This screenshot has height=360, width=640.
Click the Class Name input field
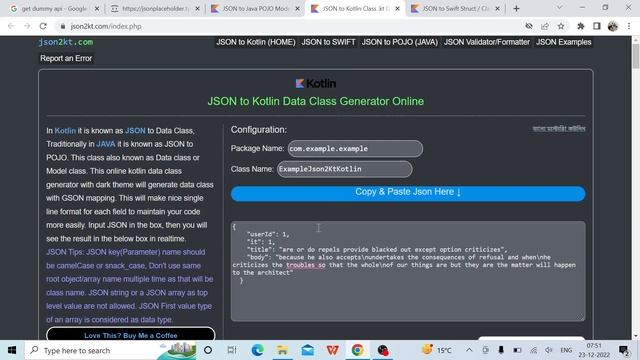(344, 169)
